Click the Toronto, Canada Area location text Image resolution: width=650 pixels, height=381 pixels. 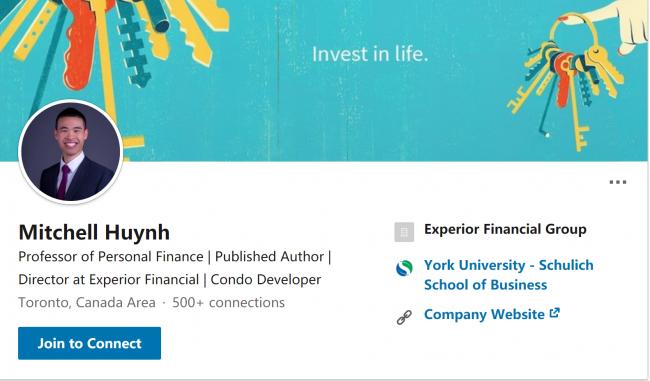coord(87,302)
